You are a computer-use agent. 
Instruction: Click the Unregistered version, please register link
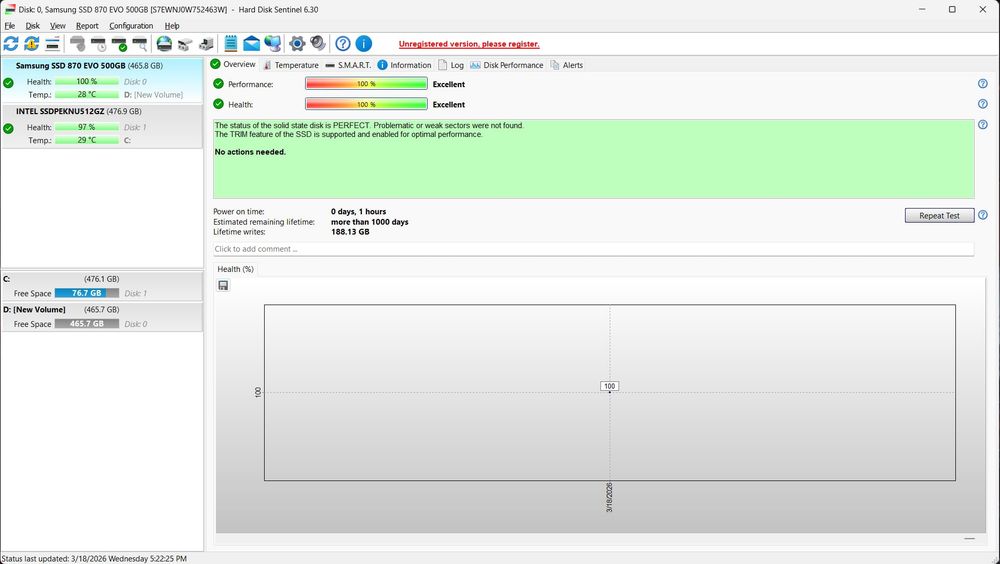click(x=469, y=44)
